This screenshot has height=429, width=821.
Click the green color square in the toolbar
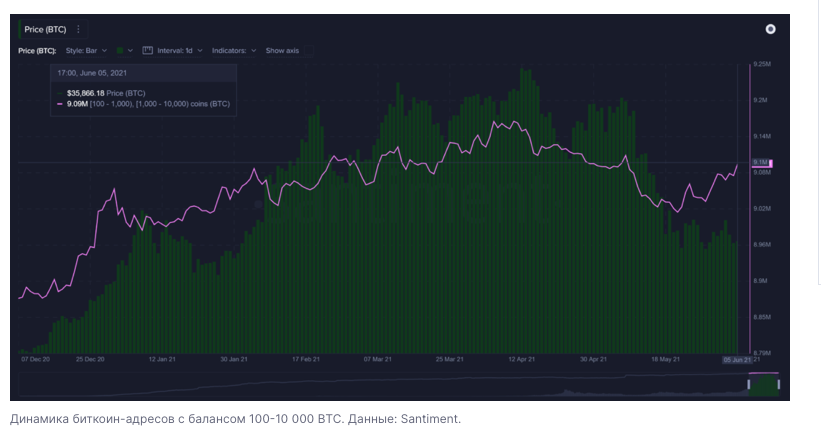point(120,50)
